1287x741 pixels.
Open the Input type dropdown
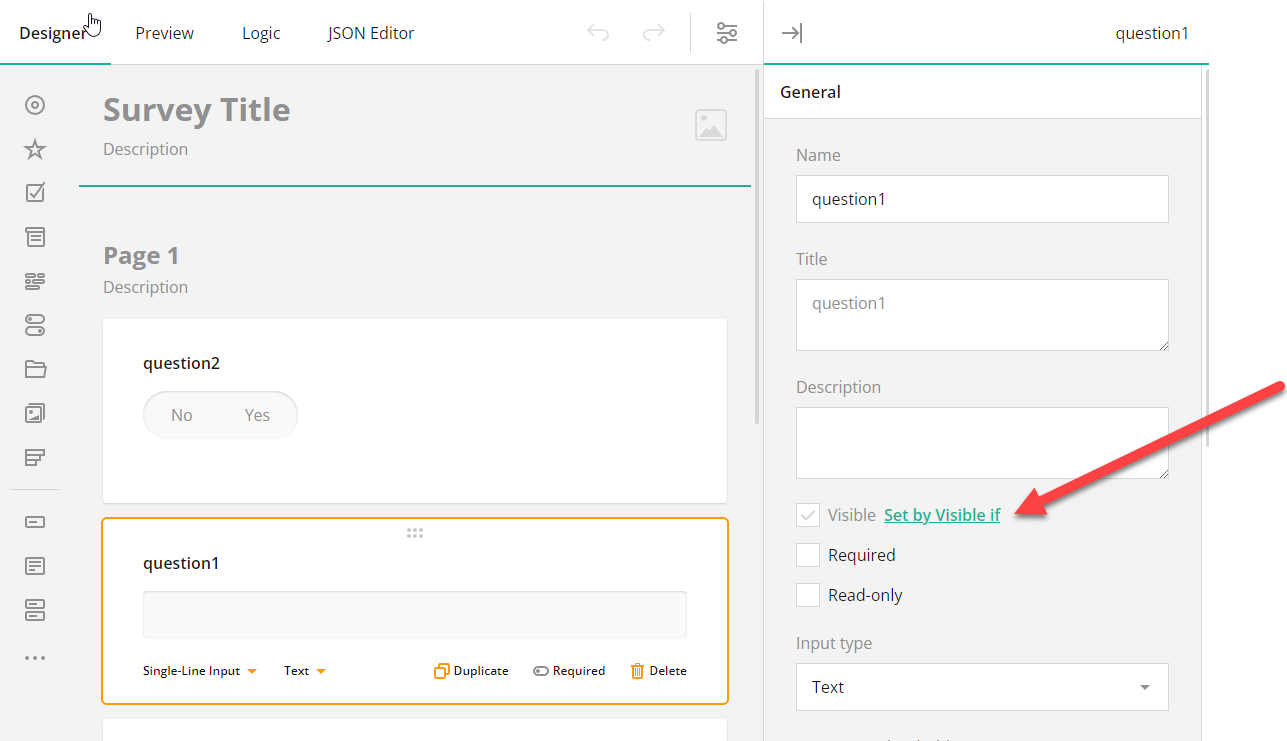[981, 687]
